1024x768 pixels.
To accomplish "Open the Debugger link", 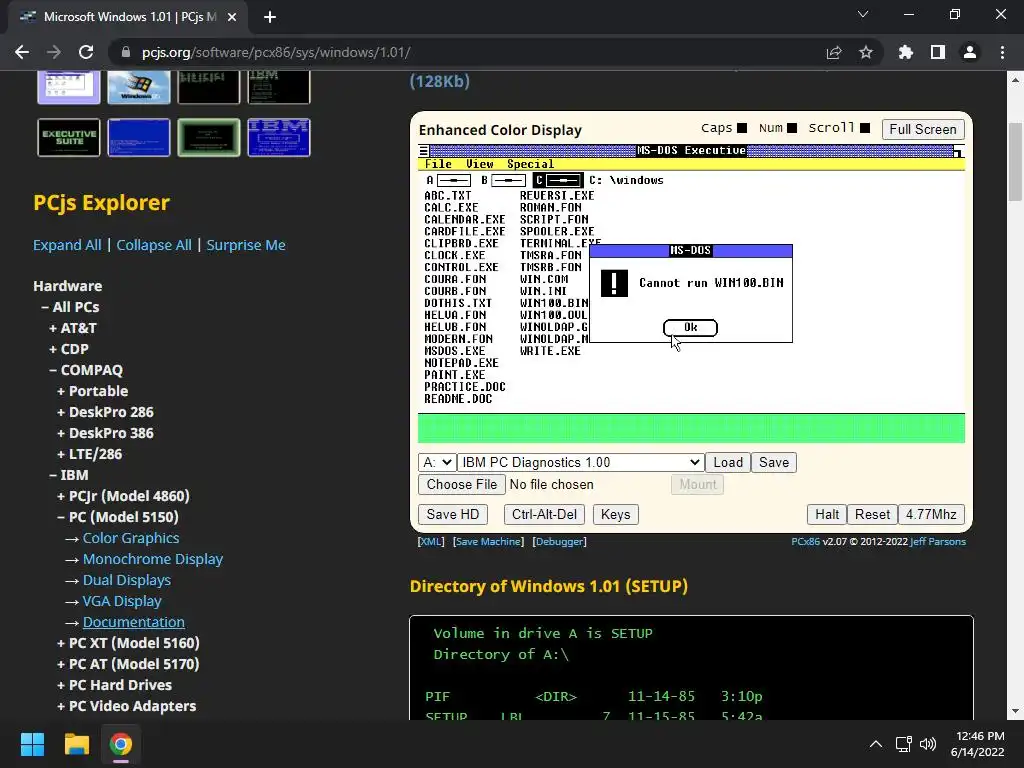I will 559,541.
